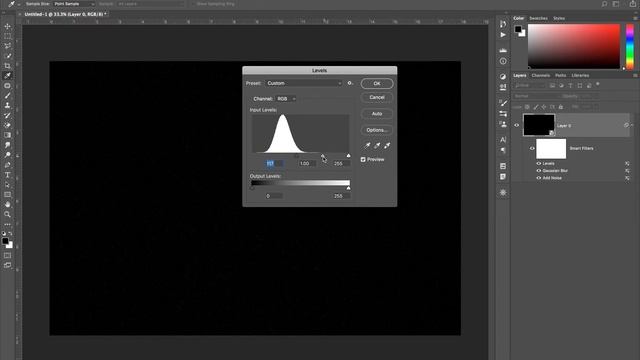Open the Channel dropdown showing RGB
The height and width of the screenshot is (360, 640).
click(286, 99)
